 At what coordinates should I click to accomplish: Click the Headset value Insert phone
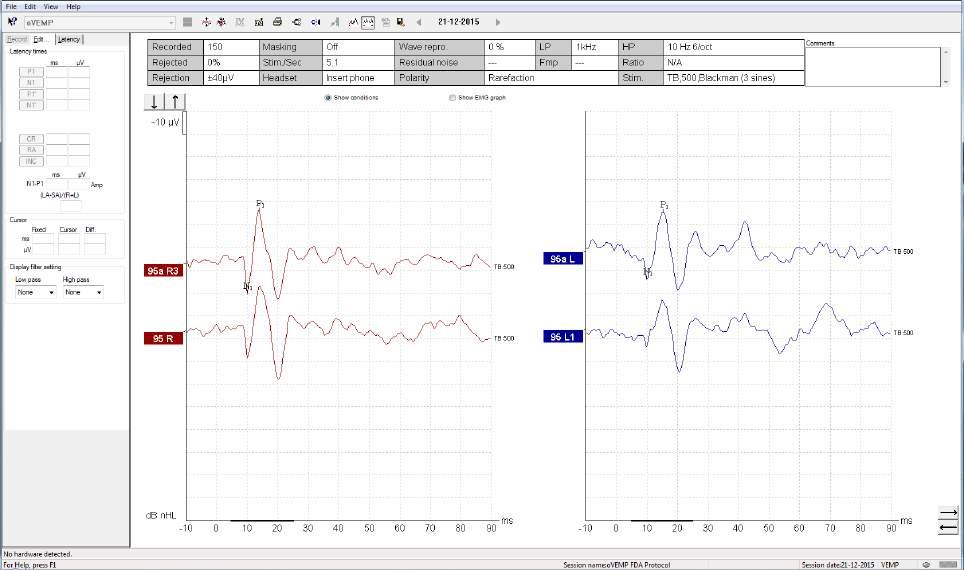coord(358,78)
